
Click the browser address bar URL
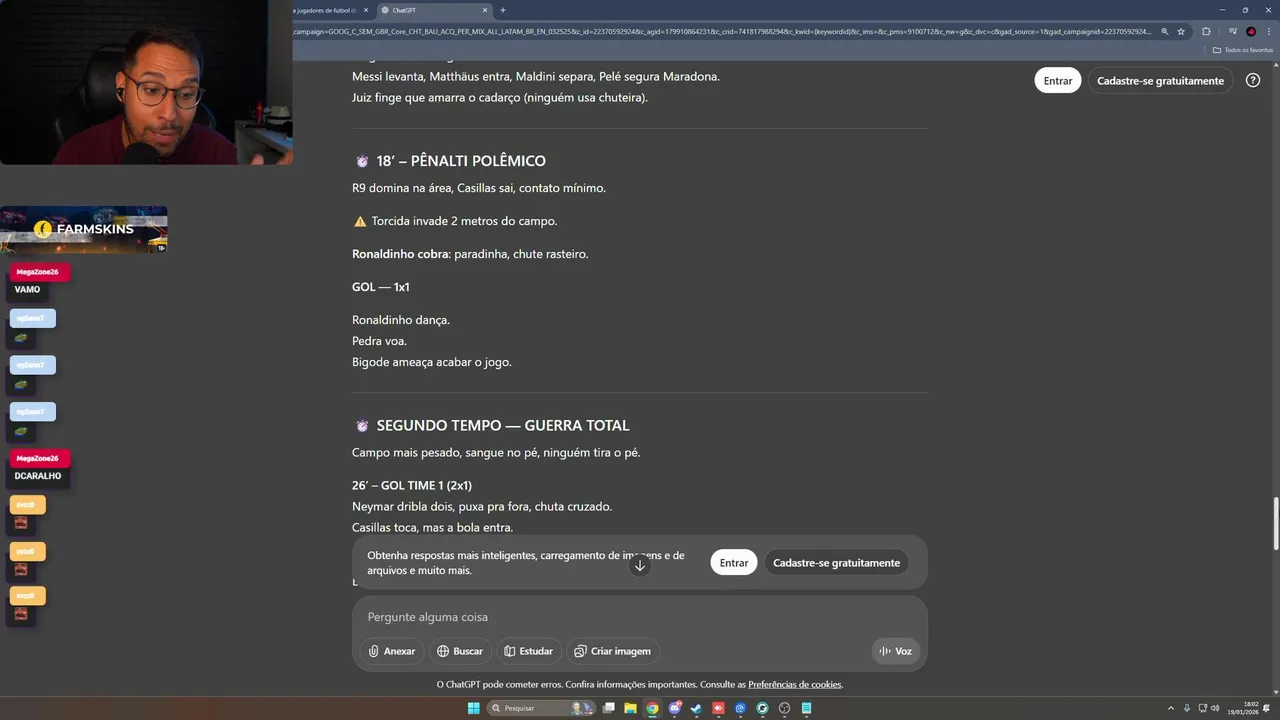pyautogui.click(x=722, y=31)
